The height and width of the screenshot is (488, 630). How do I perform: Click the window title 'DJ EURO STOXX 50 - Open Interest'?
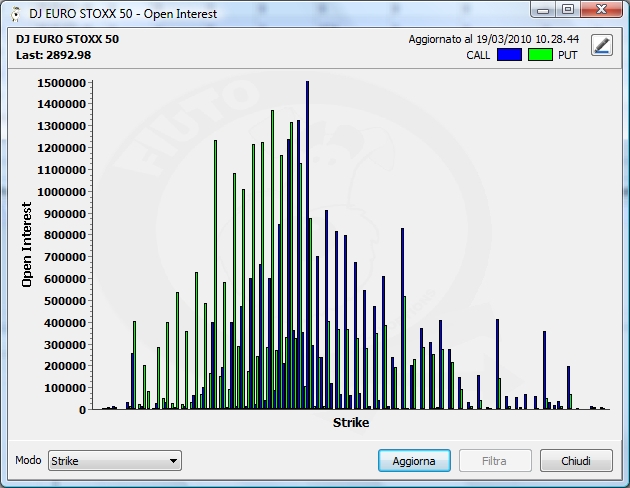tap(123, 14)
